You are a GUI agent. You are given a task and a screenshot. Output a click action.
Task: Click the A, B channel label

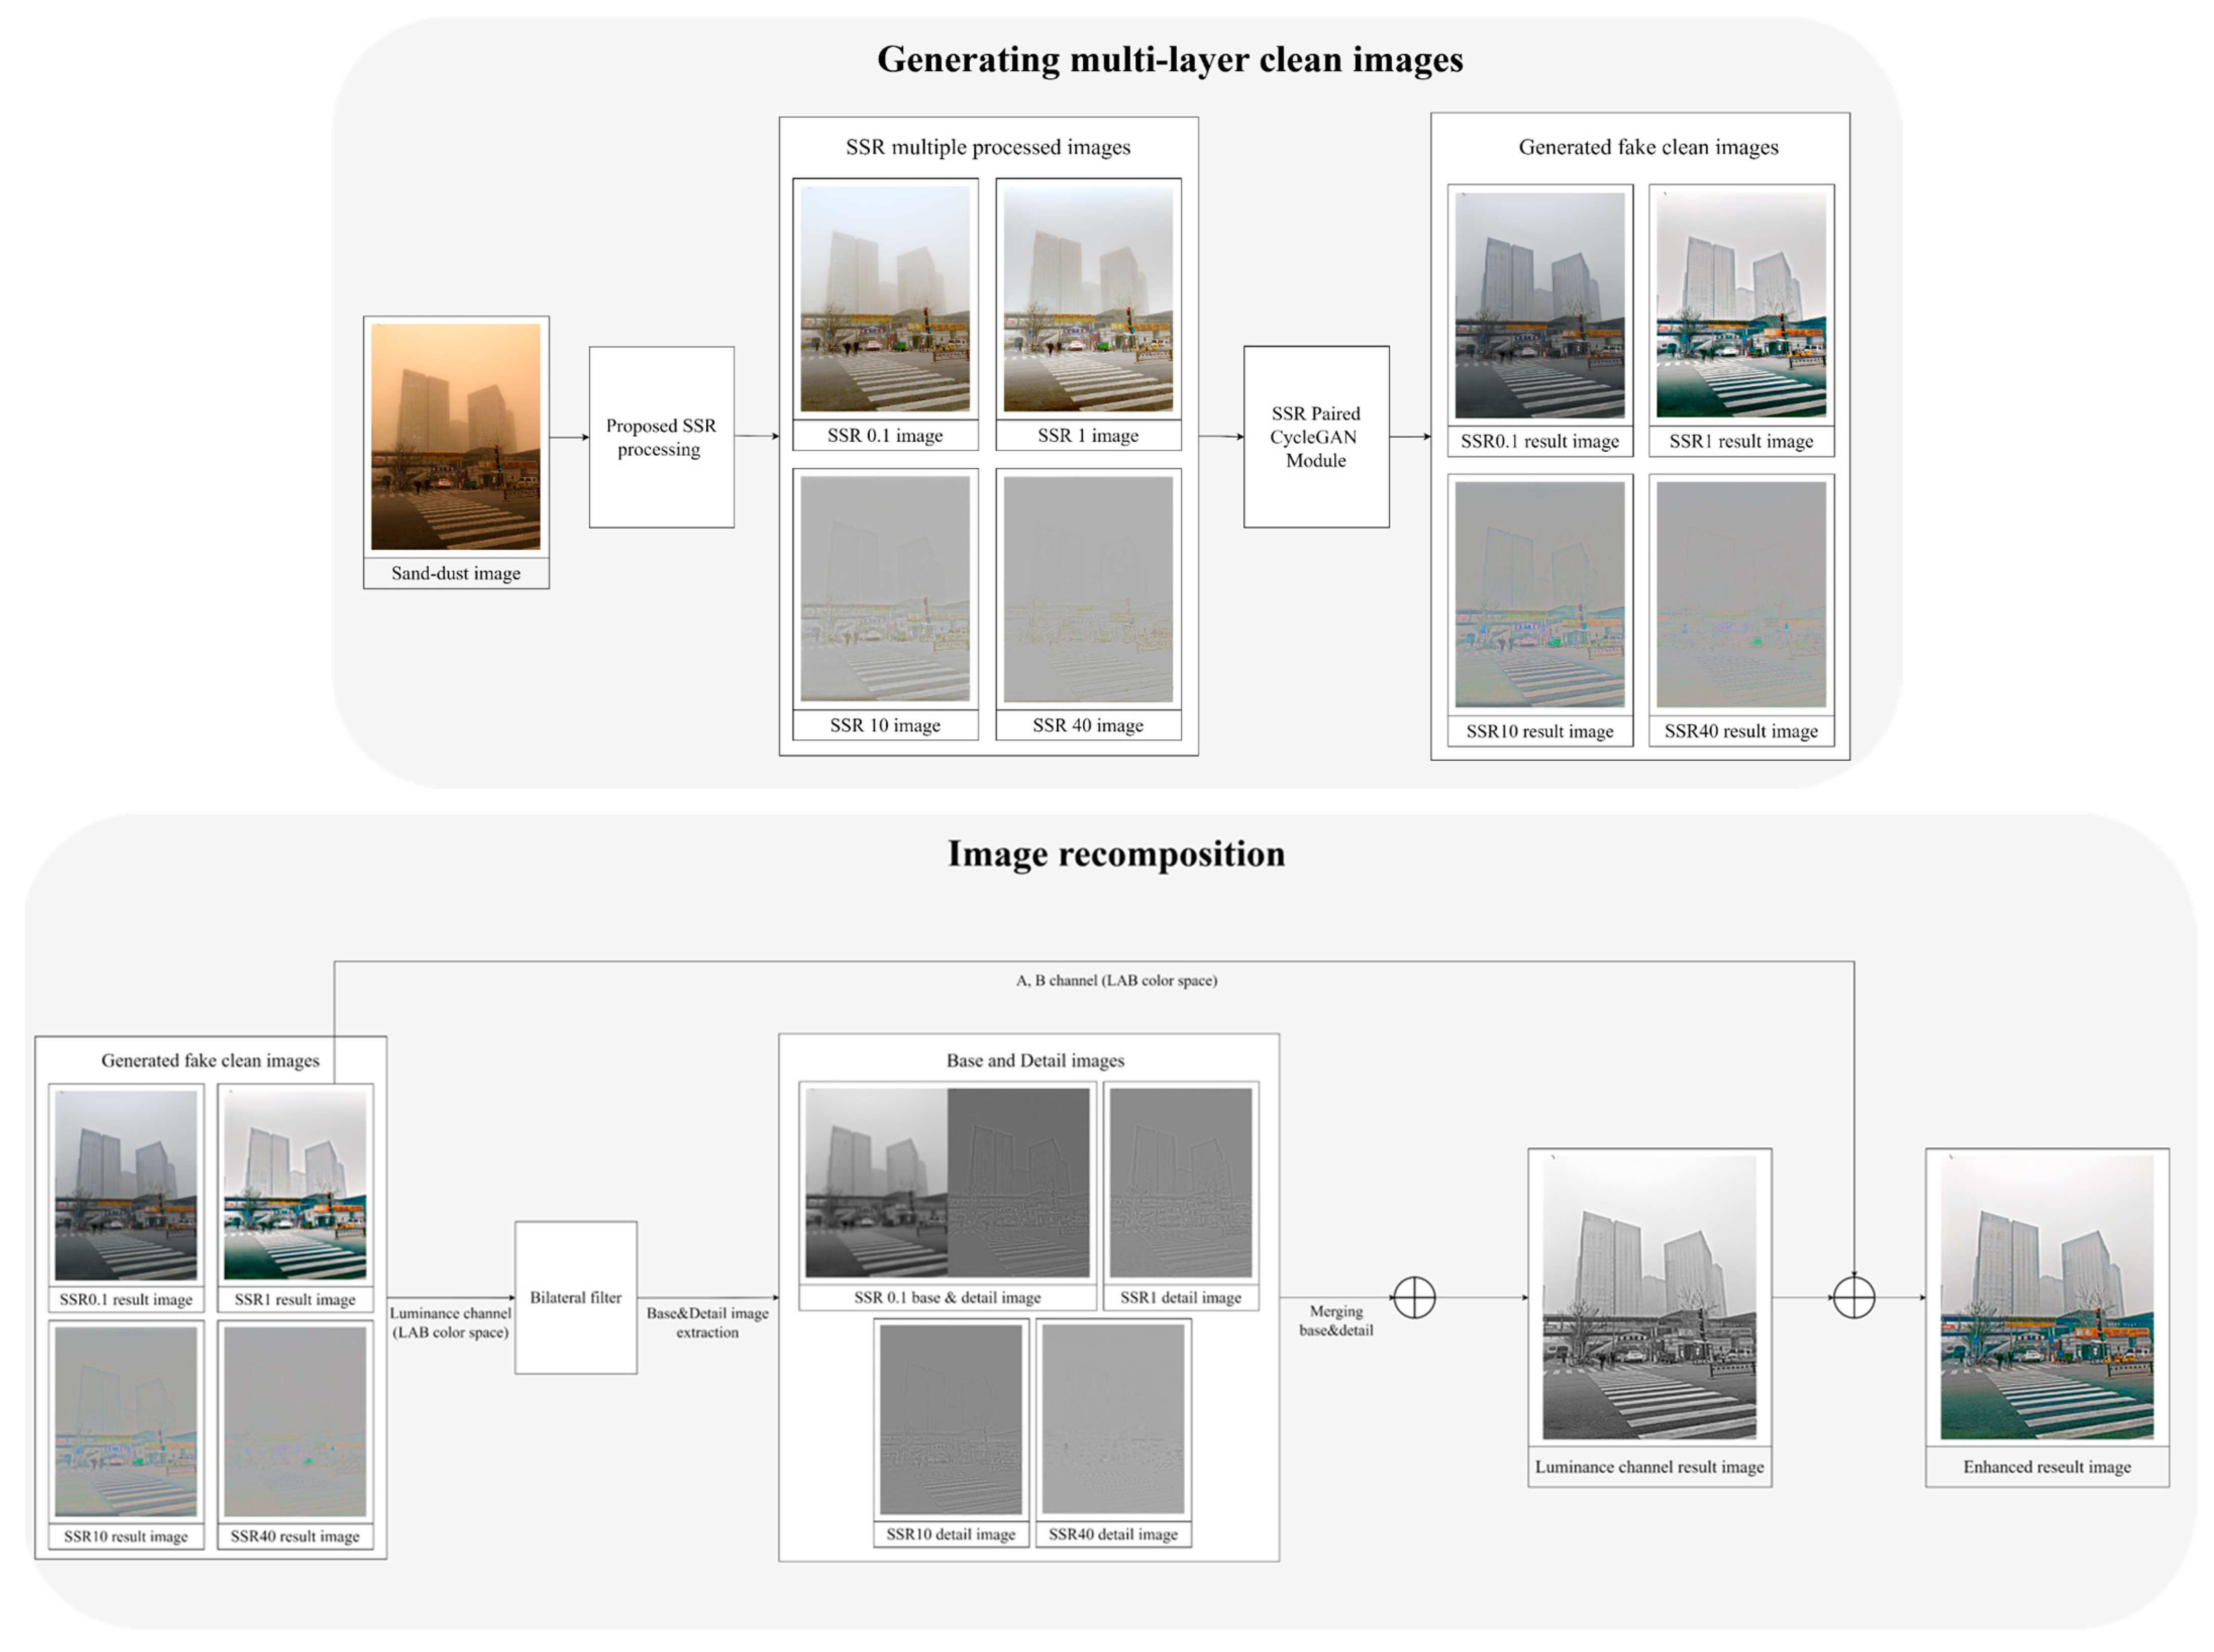pos(1116,981)
